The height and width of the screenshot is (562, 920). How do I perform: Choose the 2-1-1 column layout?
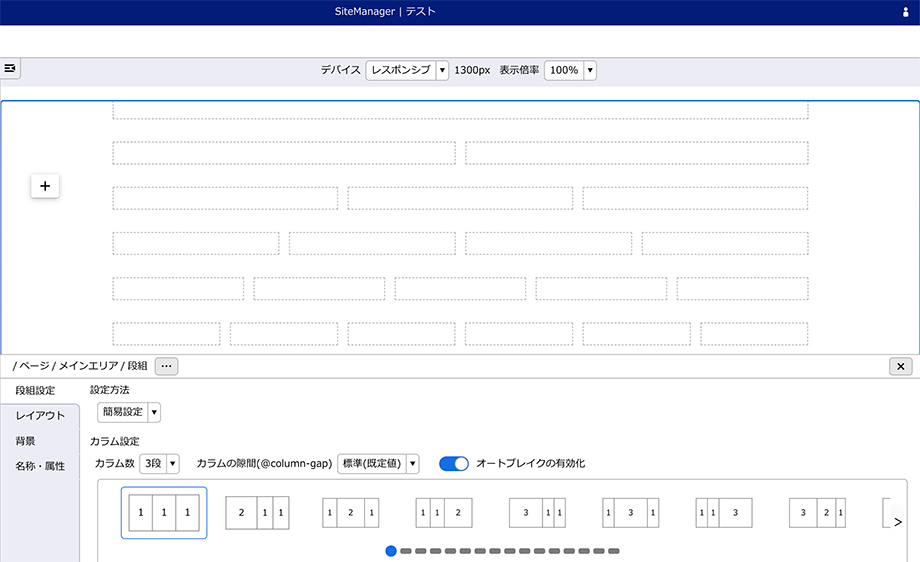[x=258, y=513]
